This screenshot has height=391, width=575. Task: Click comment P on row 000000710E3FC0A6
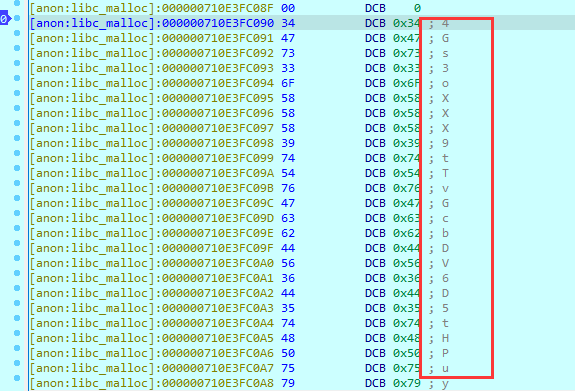coord(445,353)
